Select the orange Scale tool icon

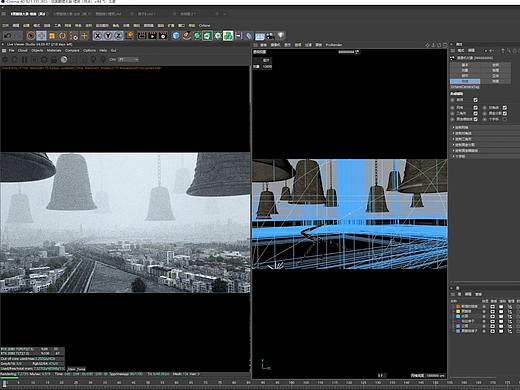click(x=52, y=35)
